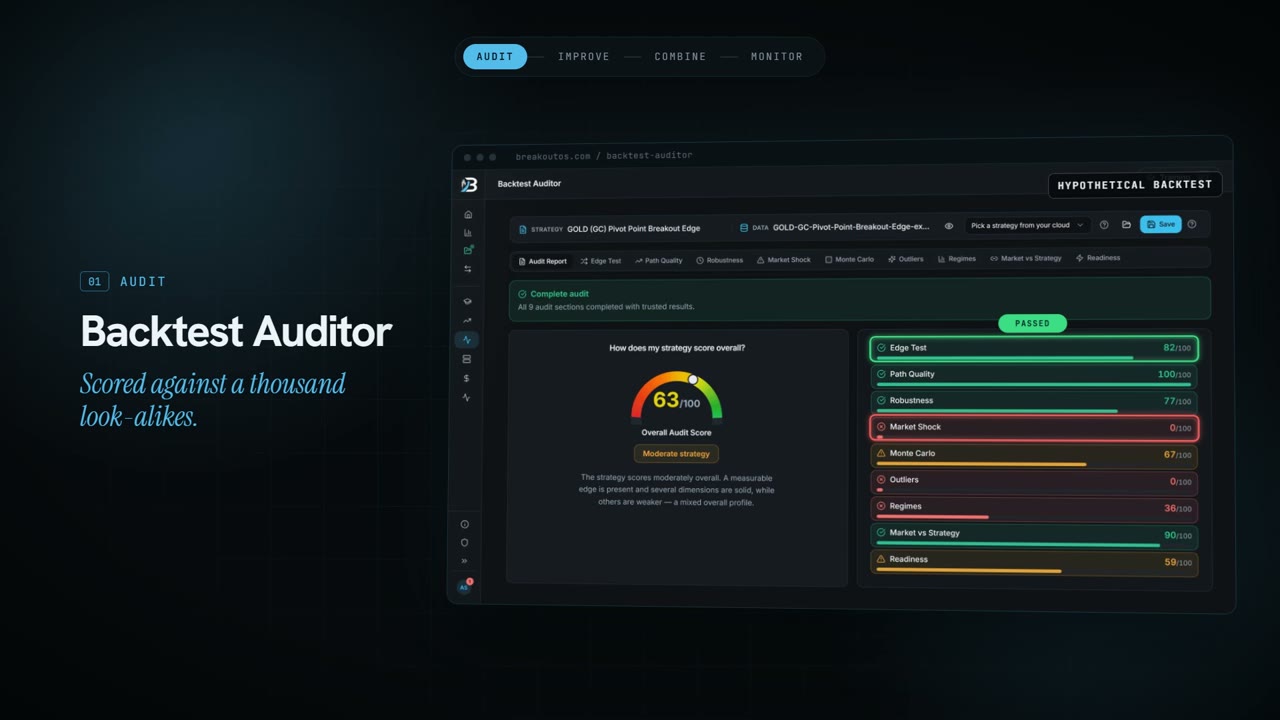
Task: Click the shield icon in the sidebar
Action: coord(464,543)
